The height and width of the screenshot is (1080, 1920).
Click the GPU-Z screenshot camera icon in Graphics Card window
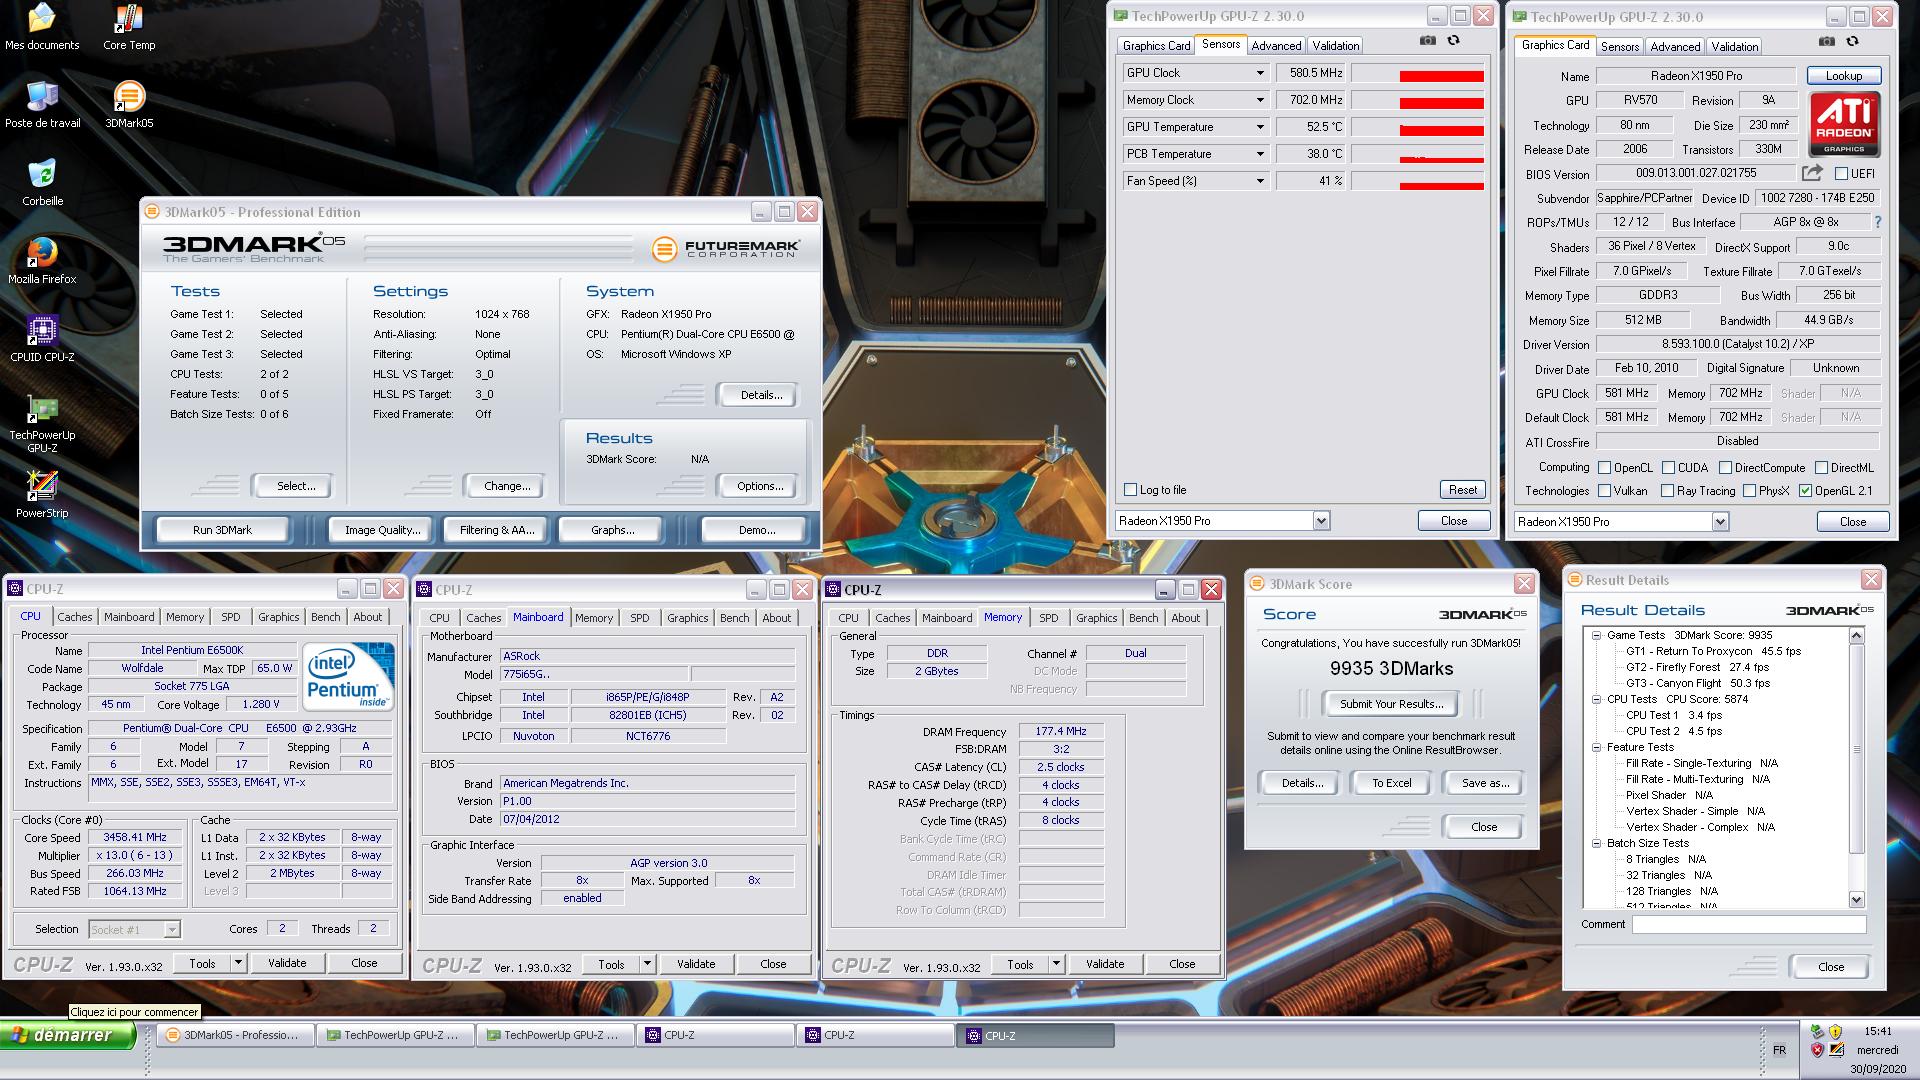point(1827,41)
